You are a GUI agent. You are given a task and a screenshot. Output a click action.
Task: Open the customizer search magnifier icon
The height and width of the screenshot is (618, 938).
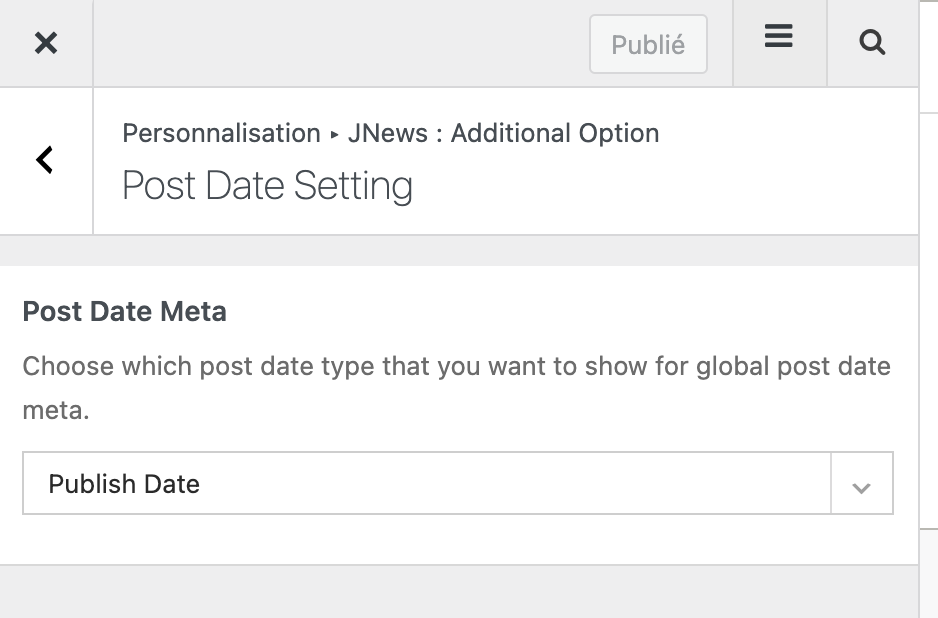coord(872,42)
